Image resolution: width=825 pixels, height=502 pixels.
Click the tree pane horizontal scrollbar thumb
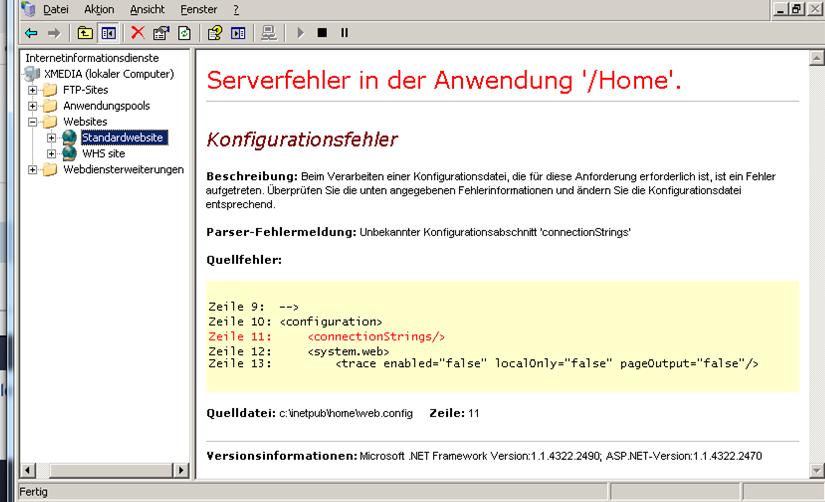coord(110,470)
